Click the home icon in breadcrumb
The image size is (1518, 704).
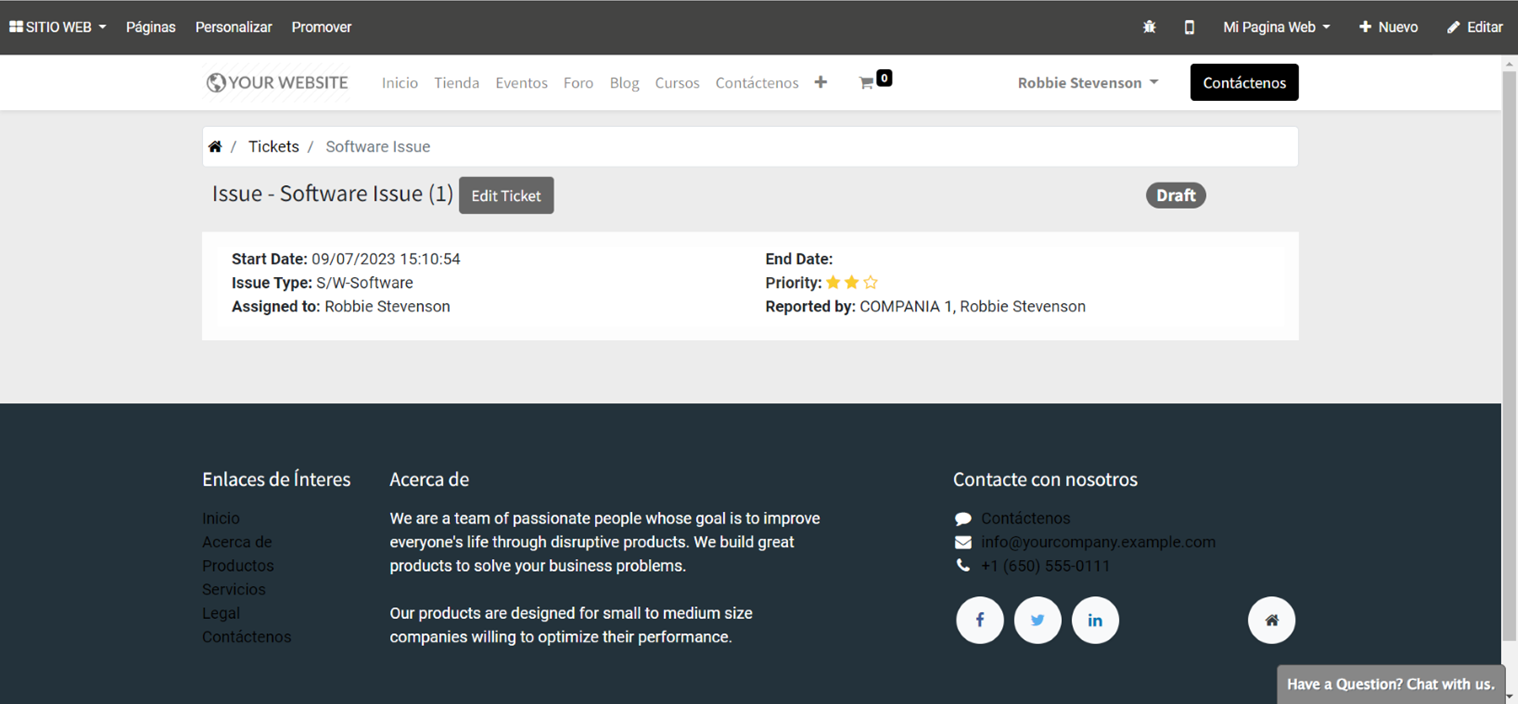click(x=215, y=147)
